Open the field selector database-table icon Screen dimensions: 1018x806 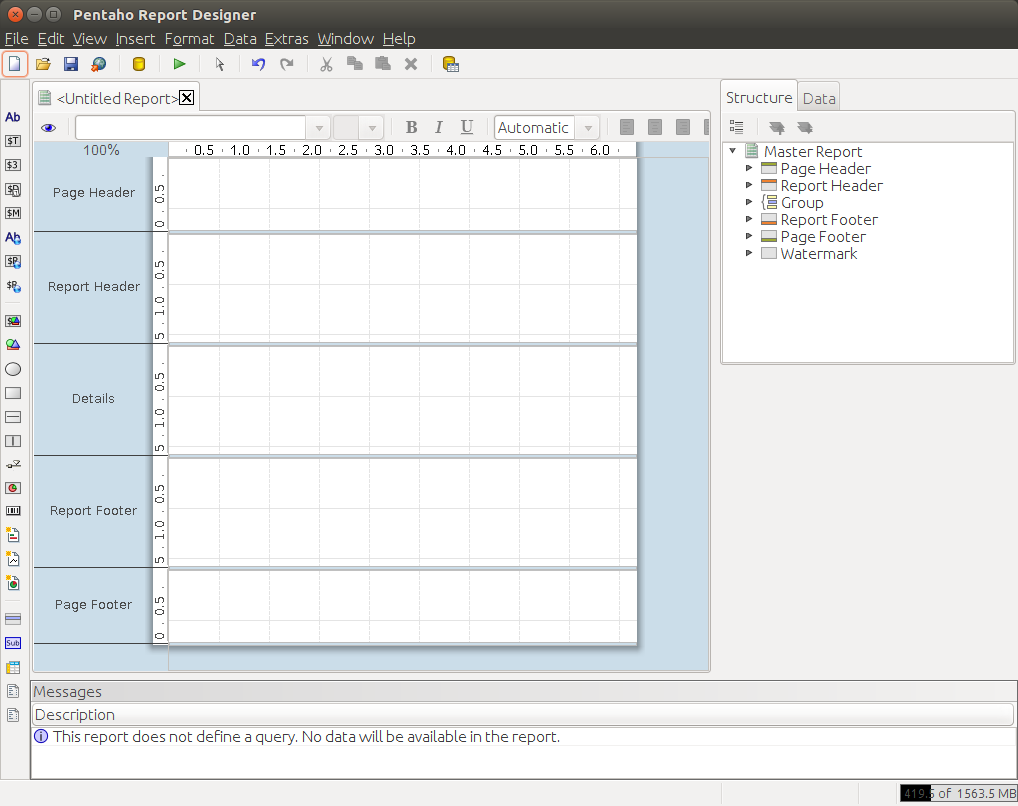click(x=451, y=64)
